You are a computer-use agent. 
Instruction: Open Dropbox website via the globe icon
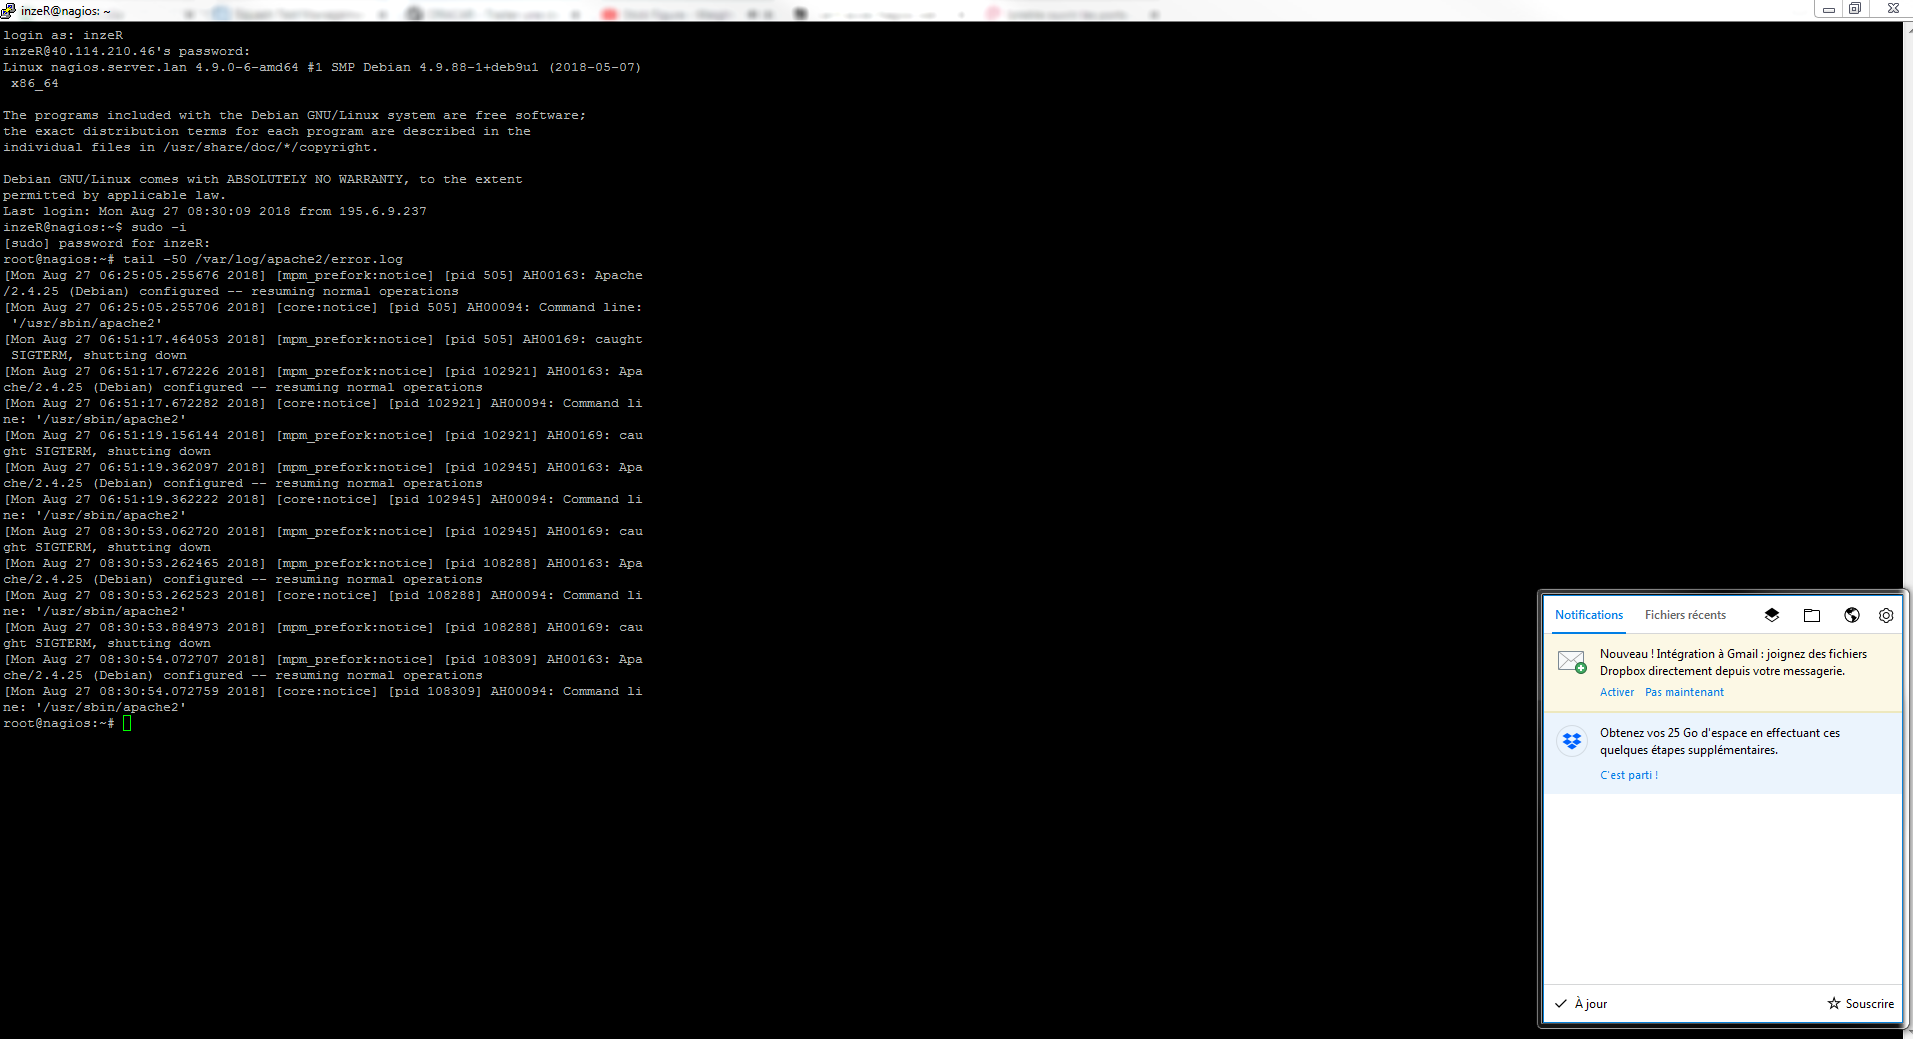[x=1851, y=615]
